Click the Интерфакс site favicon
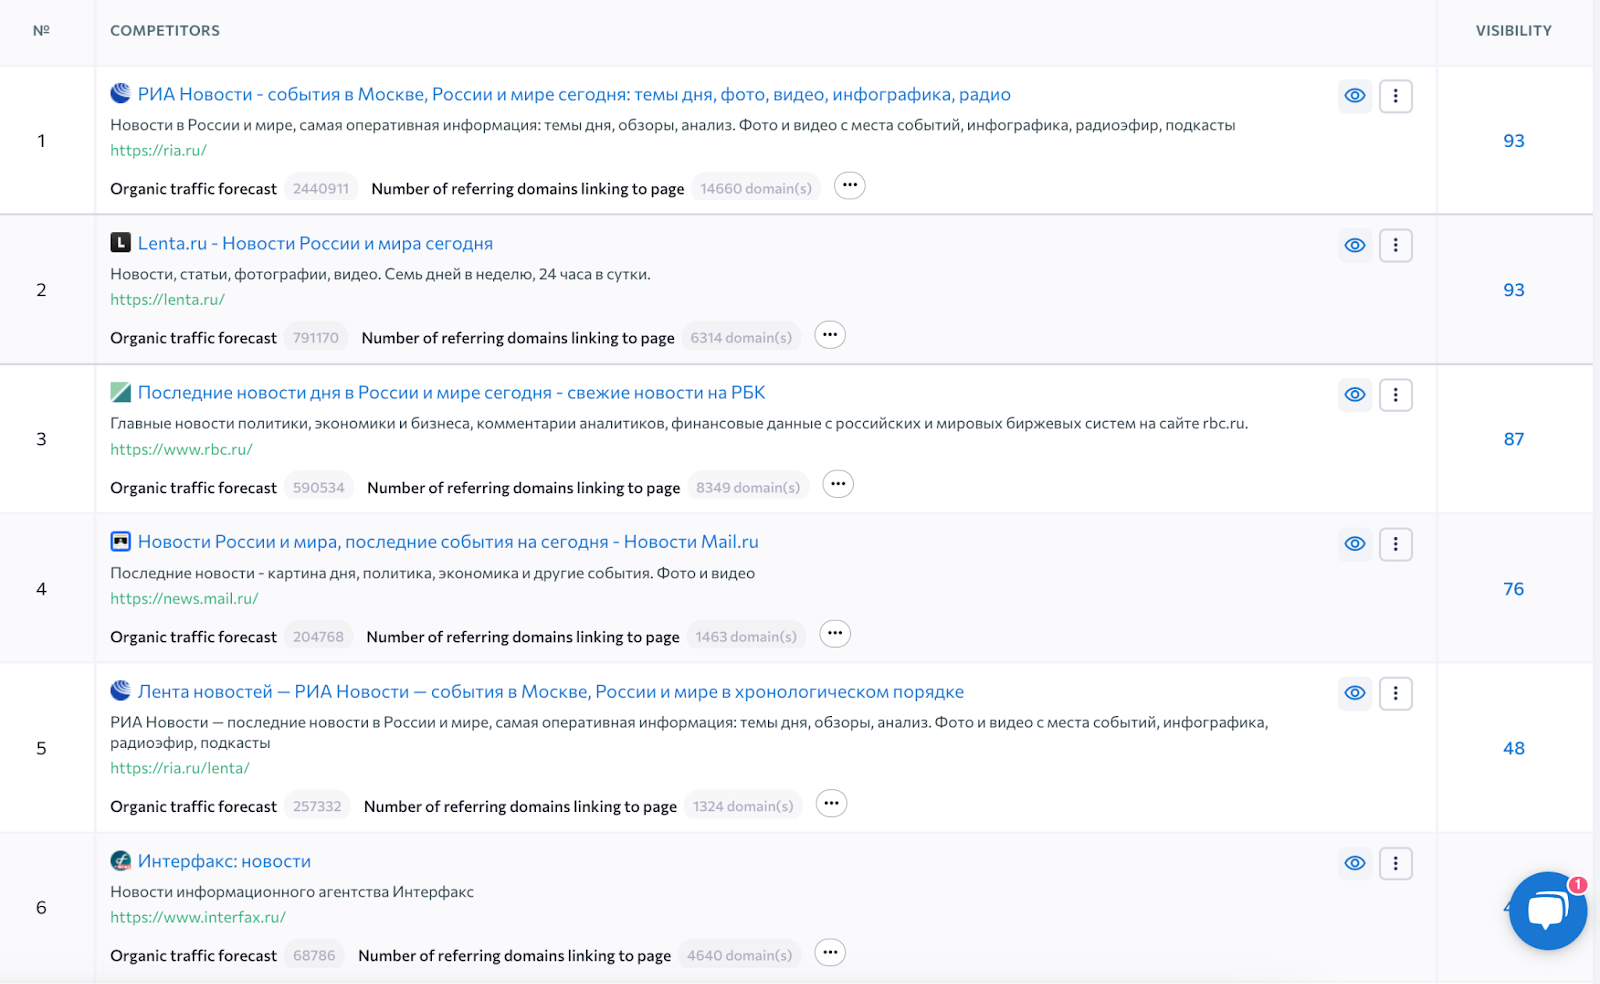Viewport: 1600px width, 984px height. (x=119, y=861)
